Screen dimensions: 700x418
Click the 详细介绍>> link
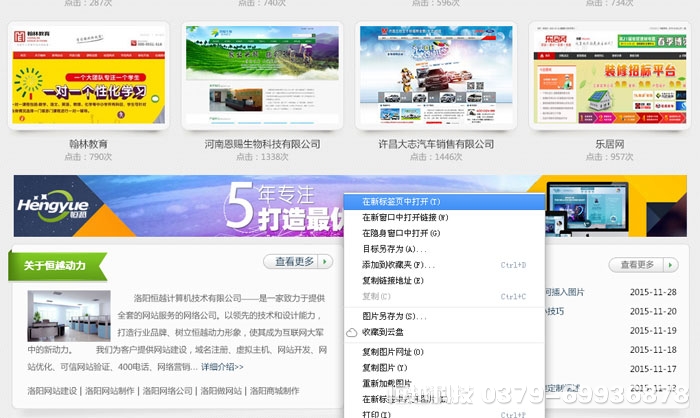pos(227,367)
